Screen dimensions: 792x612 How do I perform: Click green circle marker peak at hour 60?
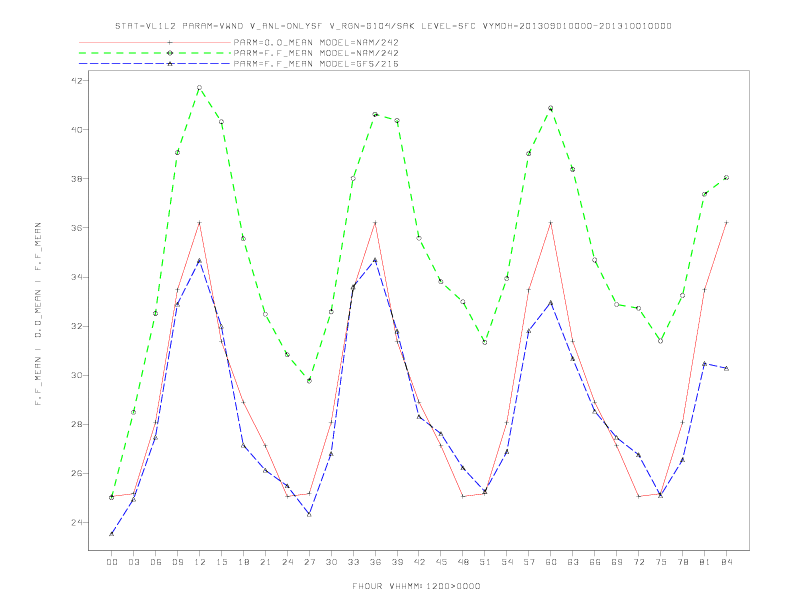click(x=551, y=108)
